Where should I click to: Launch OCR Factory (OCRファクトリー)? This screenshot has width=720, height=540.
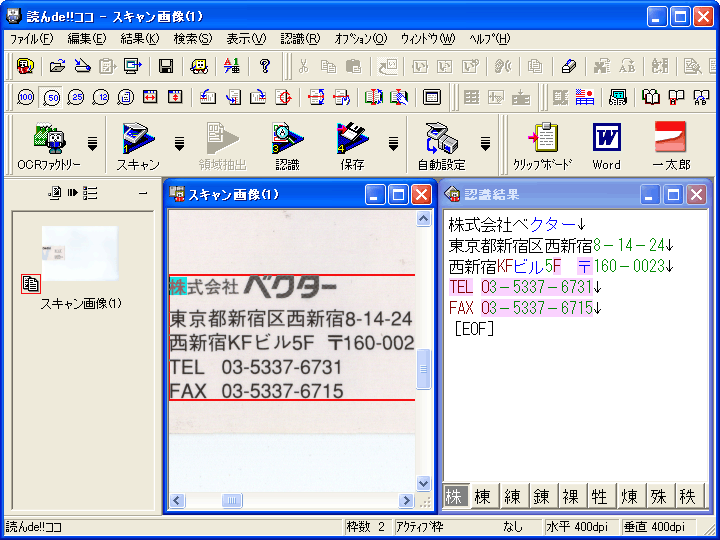(49, 146)
